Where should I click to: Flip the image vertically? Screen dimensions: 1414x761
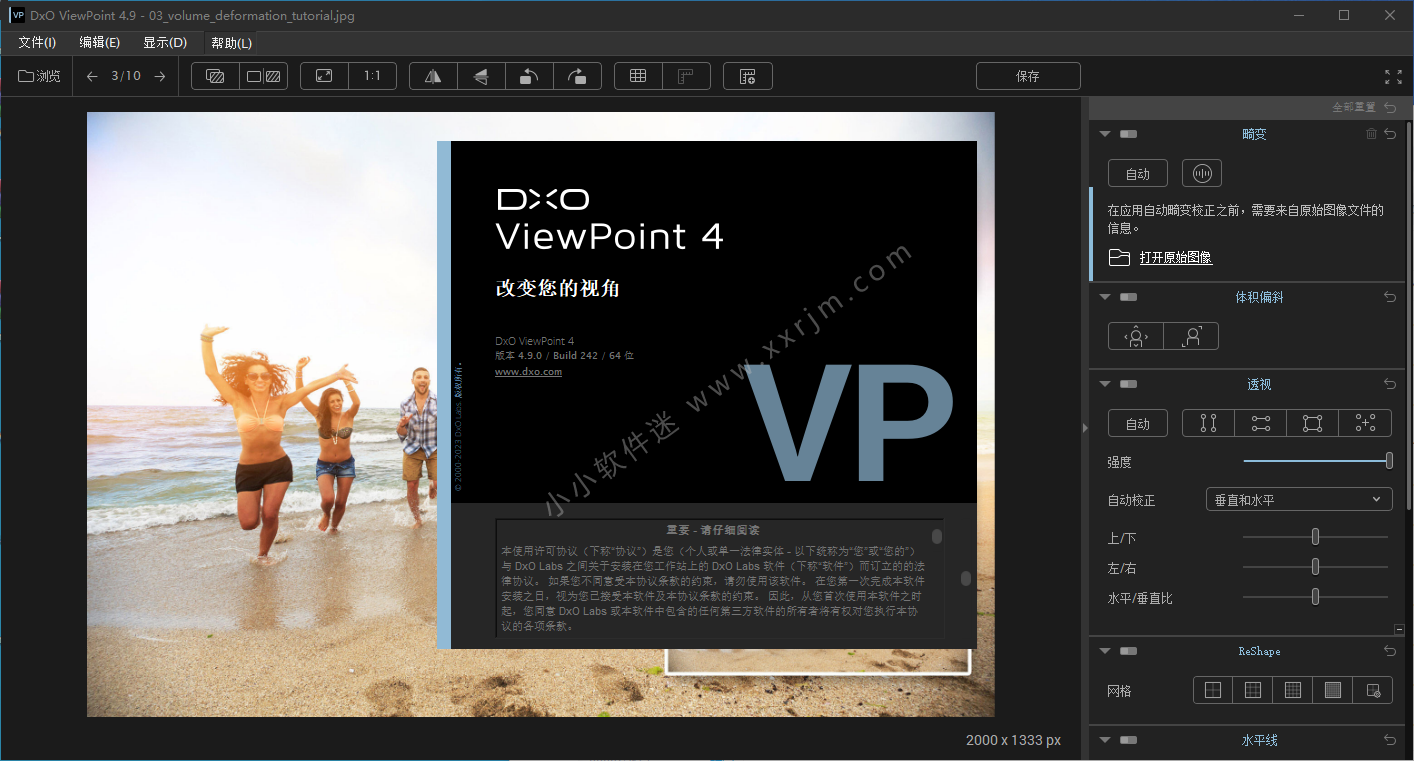(481, 76)
